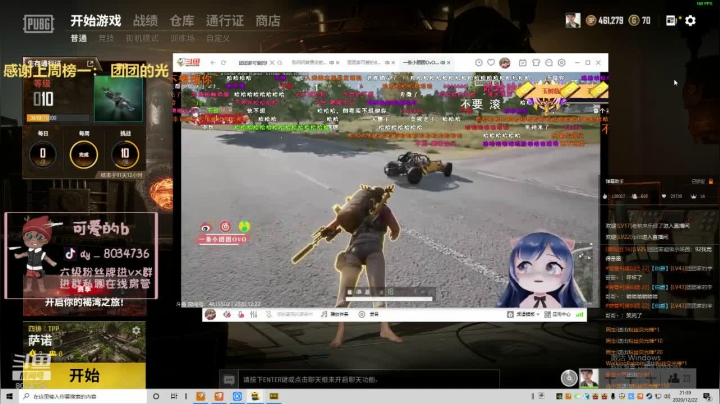Open the daily check-in calendar icon
720x404 pixels.
(x=523, y=62)
